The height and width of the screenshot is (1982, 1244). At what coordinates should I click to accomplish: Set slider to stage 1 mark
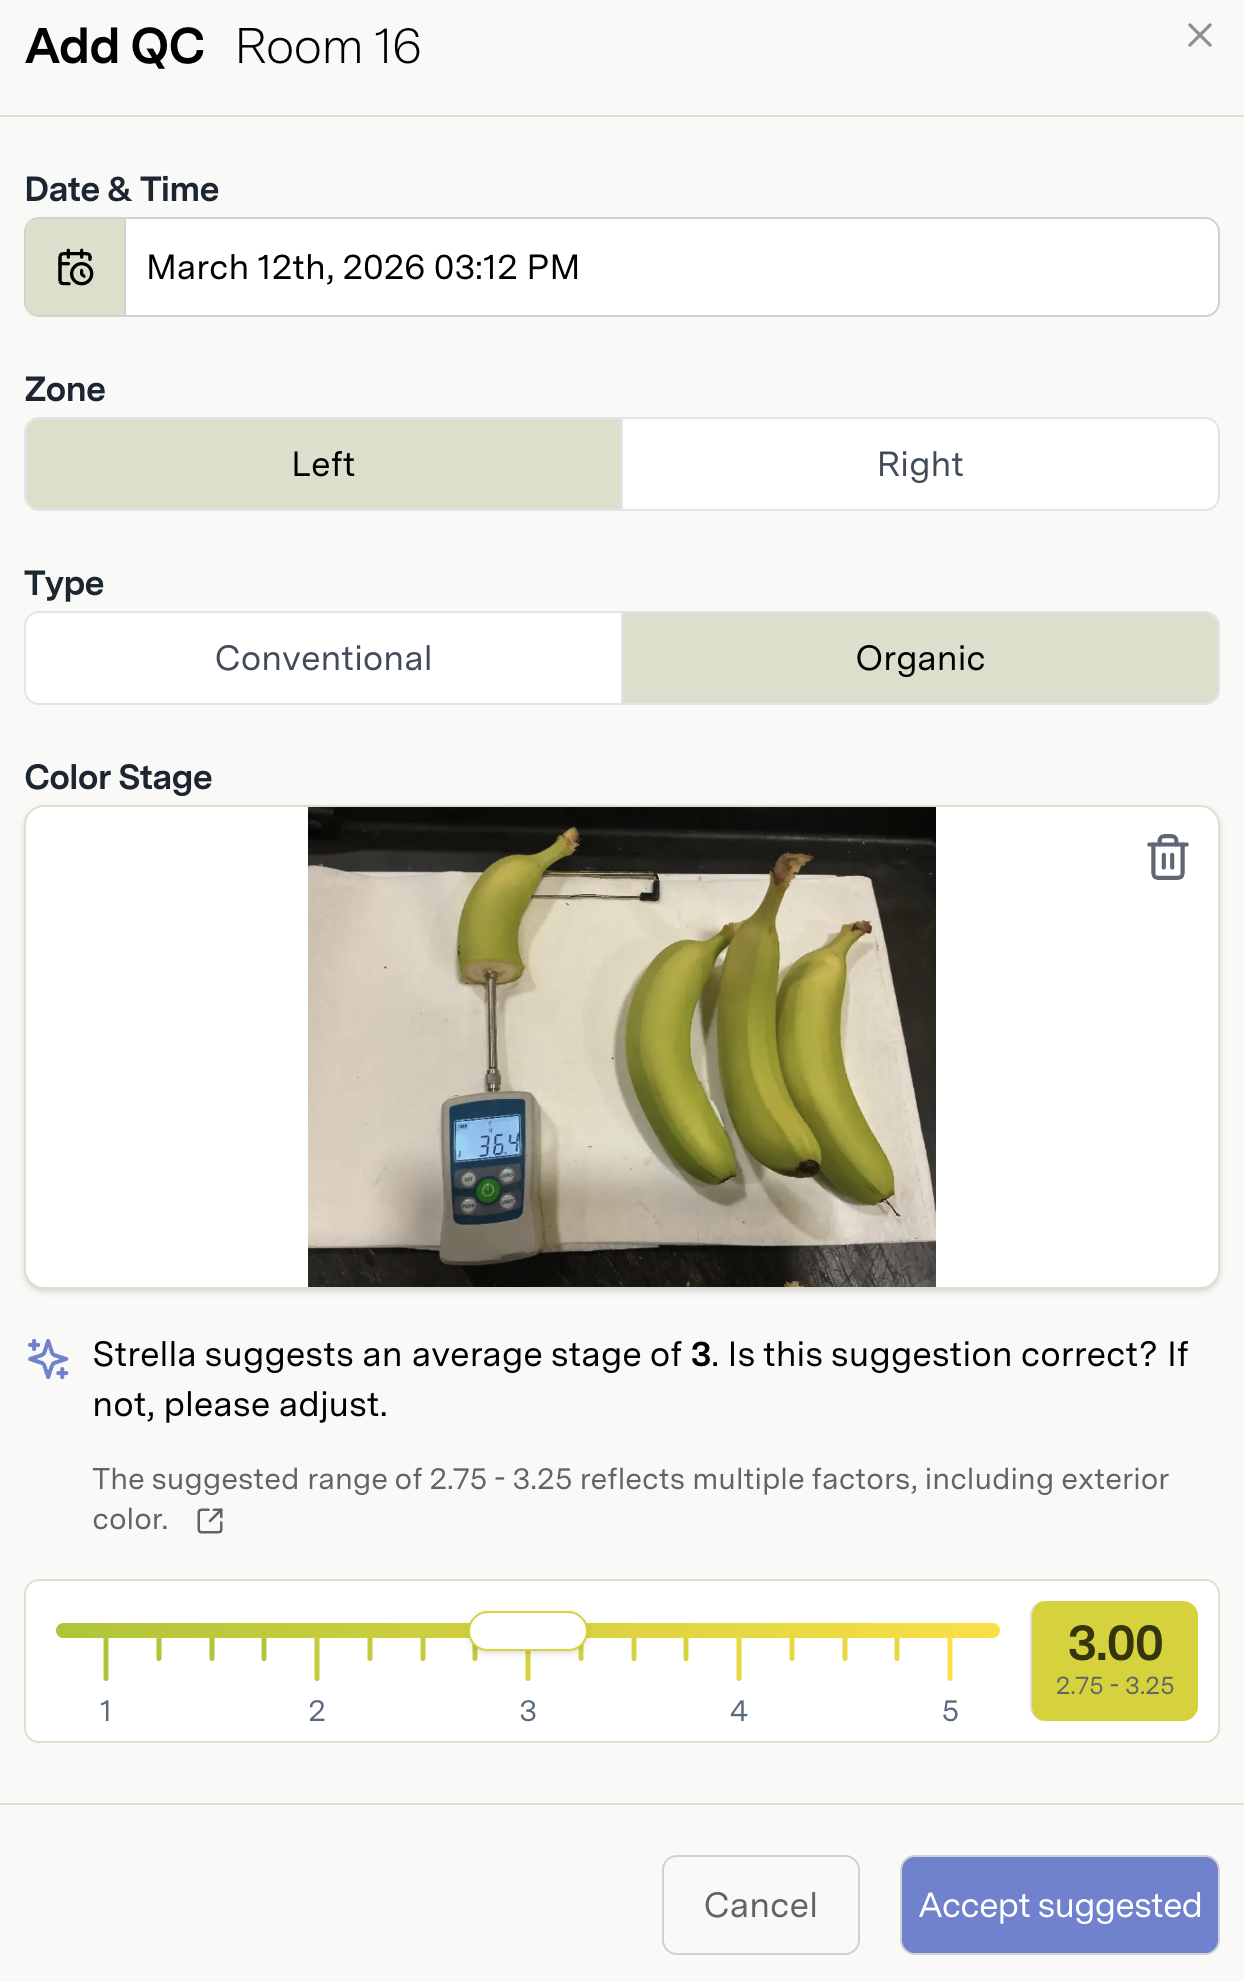106,1631
